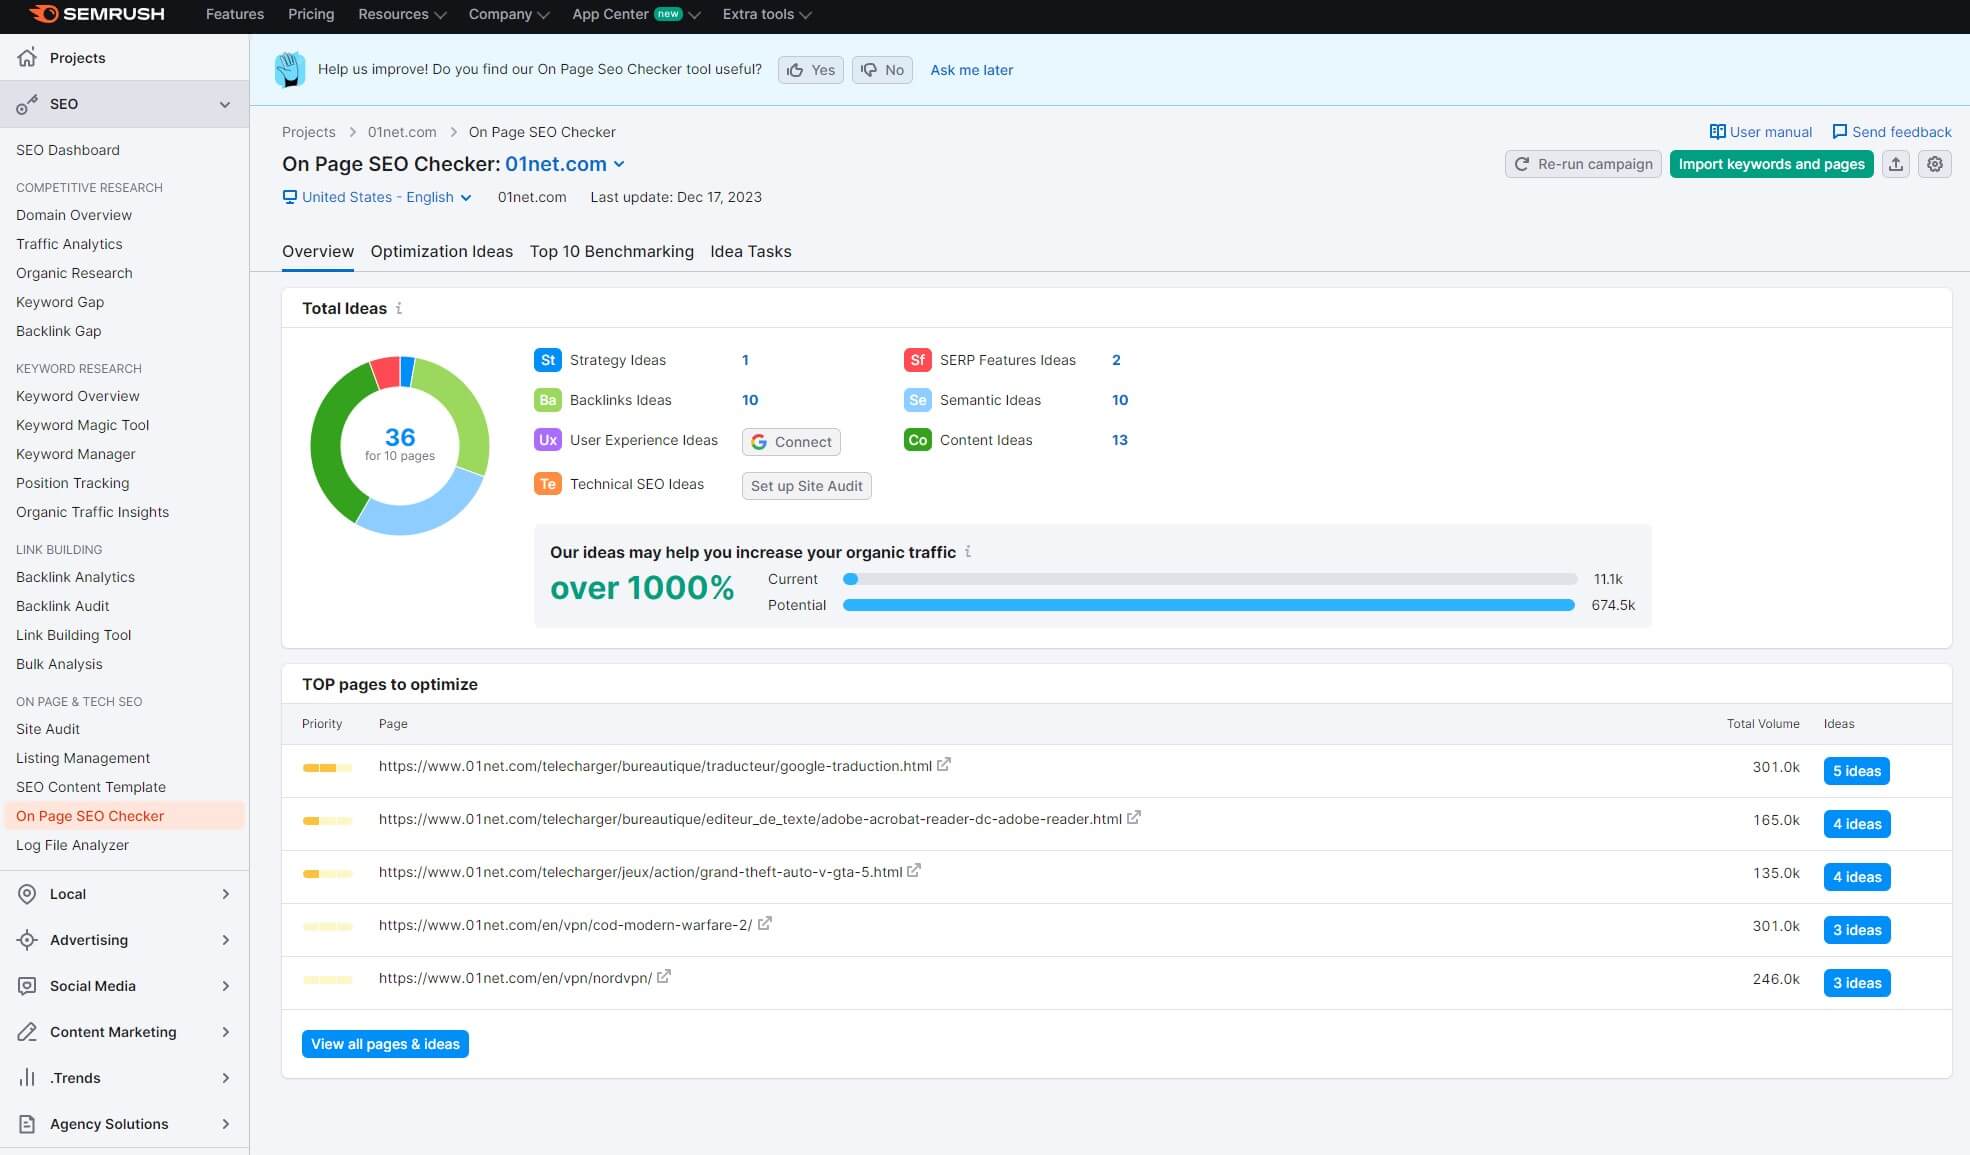Image resolution: width=1970 pixels, height=1155 pixels.
Task: Click the On Page SEO Checker sidebar icon
Action: [x=89, y=815]
